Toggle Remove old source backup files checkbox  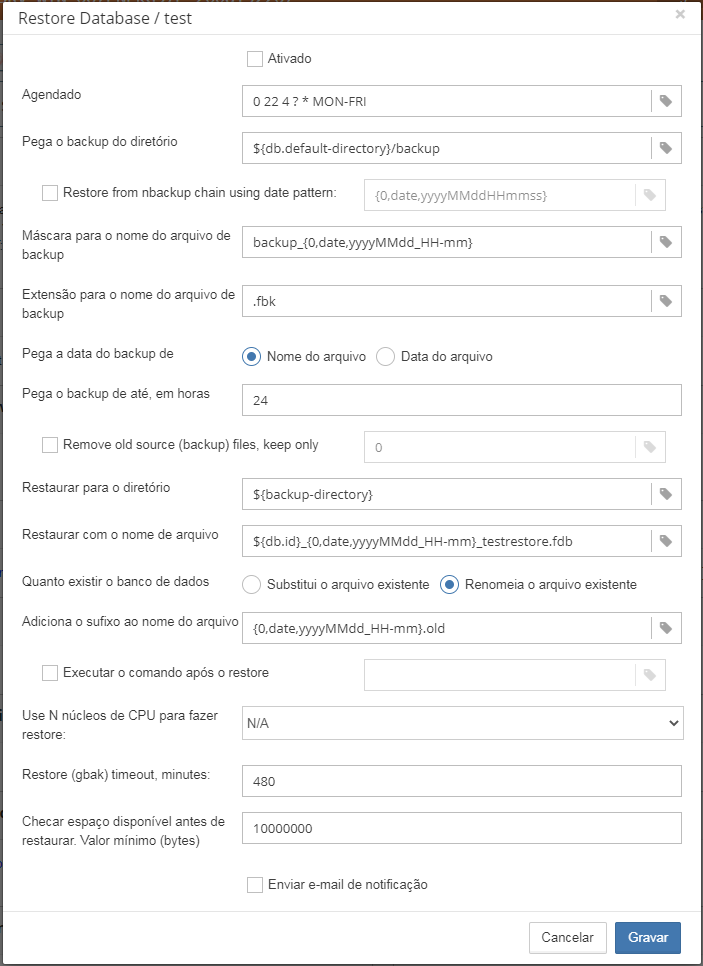click(50, 445)
